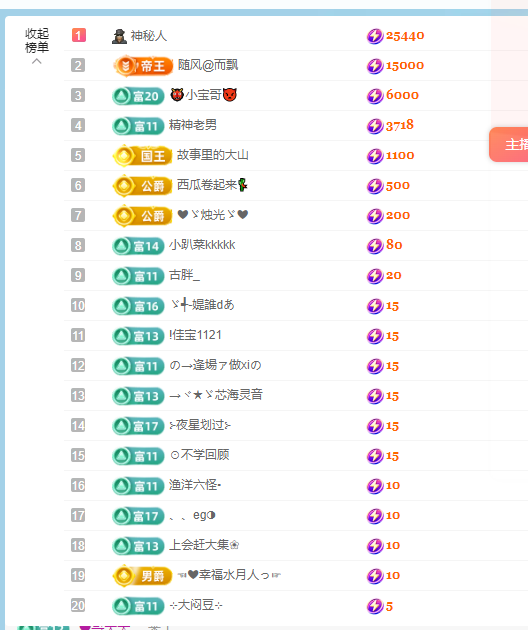Screen dimensions: 528x630
Task: Collapse the leaderboard with 收起榜单
Action: (37, 41)
